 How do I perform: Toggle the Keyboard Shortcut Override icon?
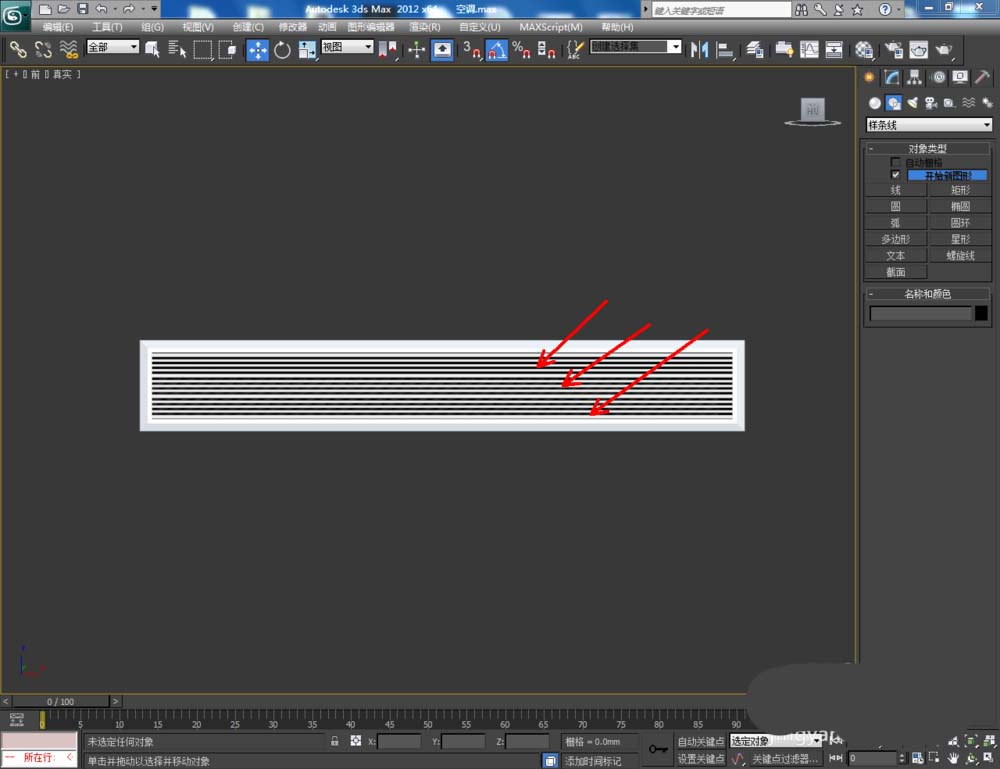(x=442, y=50)
